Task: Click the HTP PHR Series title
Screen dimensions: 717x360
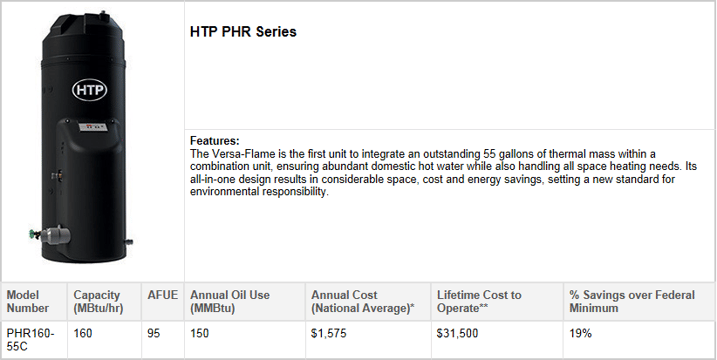Action: 243,32
